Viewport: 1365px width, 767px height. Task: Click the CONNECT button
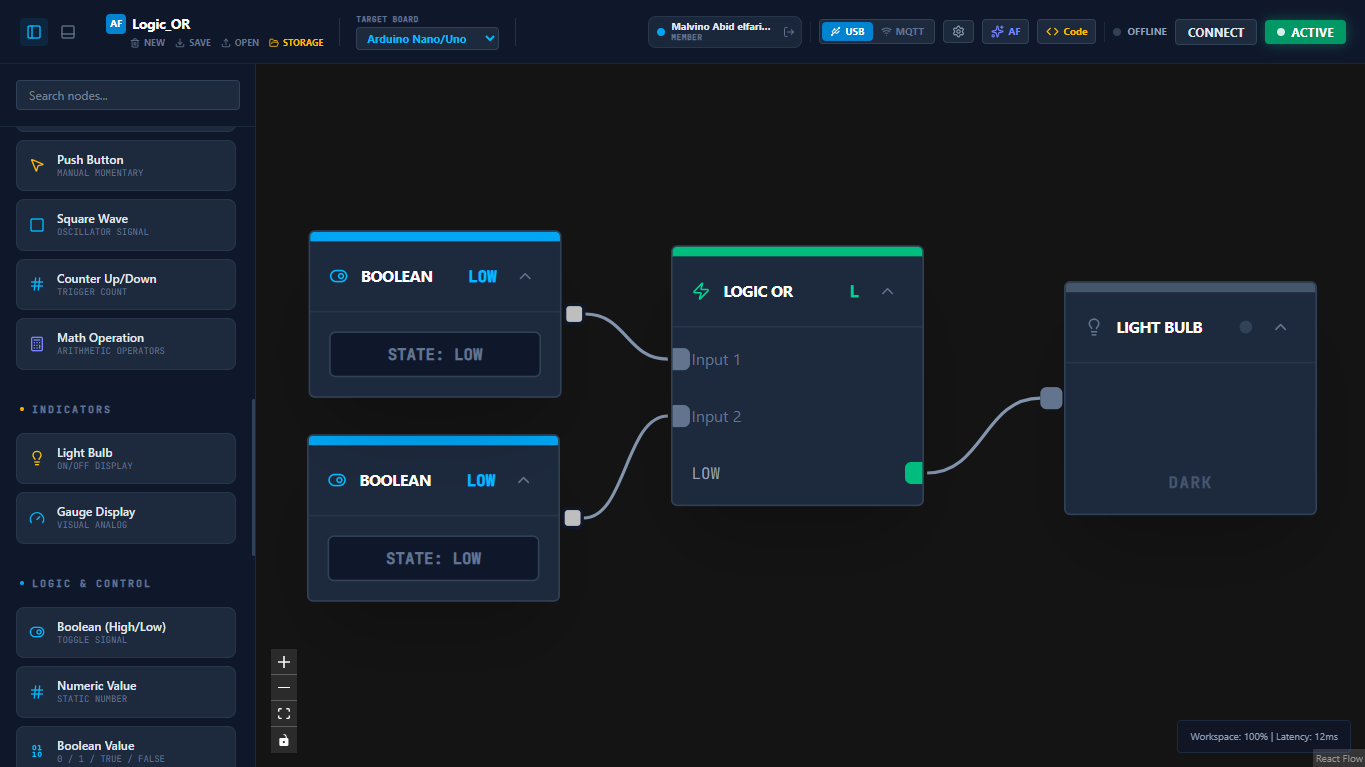[x=1215, y=32]
